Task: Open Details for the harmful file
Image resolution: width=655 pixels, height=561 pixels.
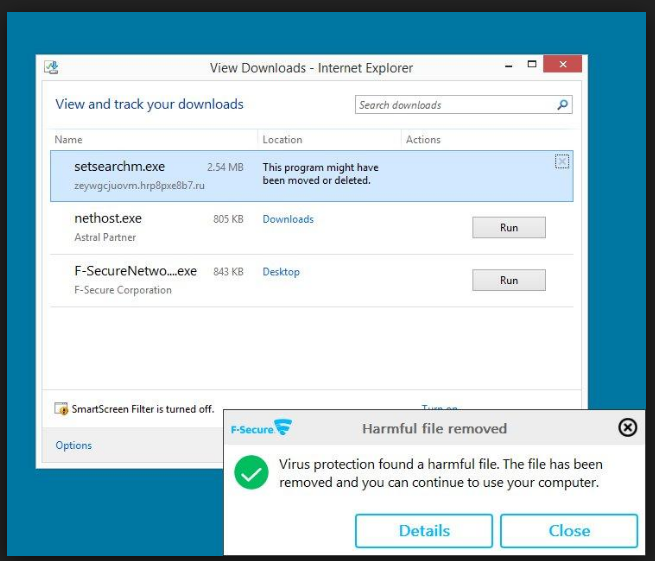Action: (x=424, y=531)
